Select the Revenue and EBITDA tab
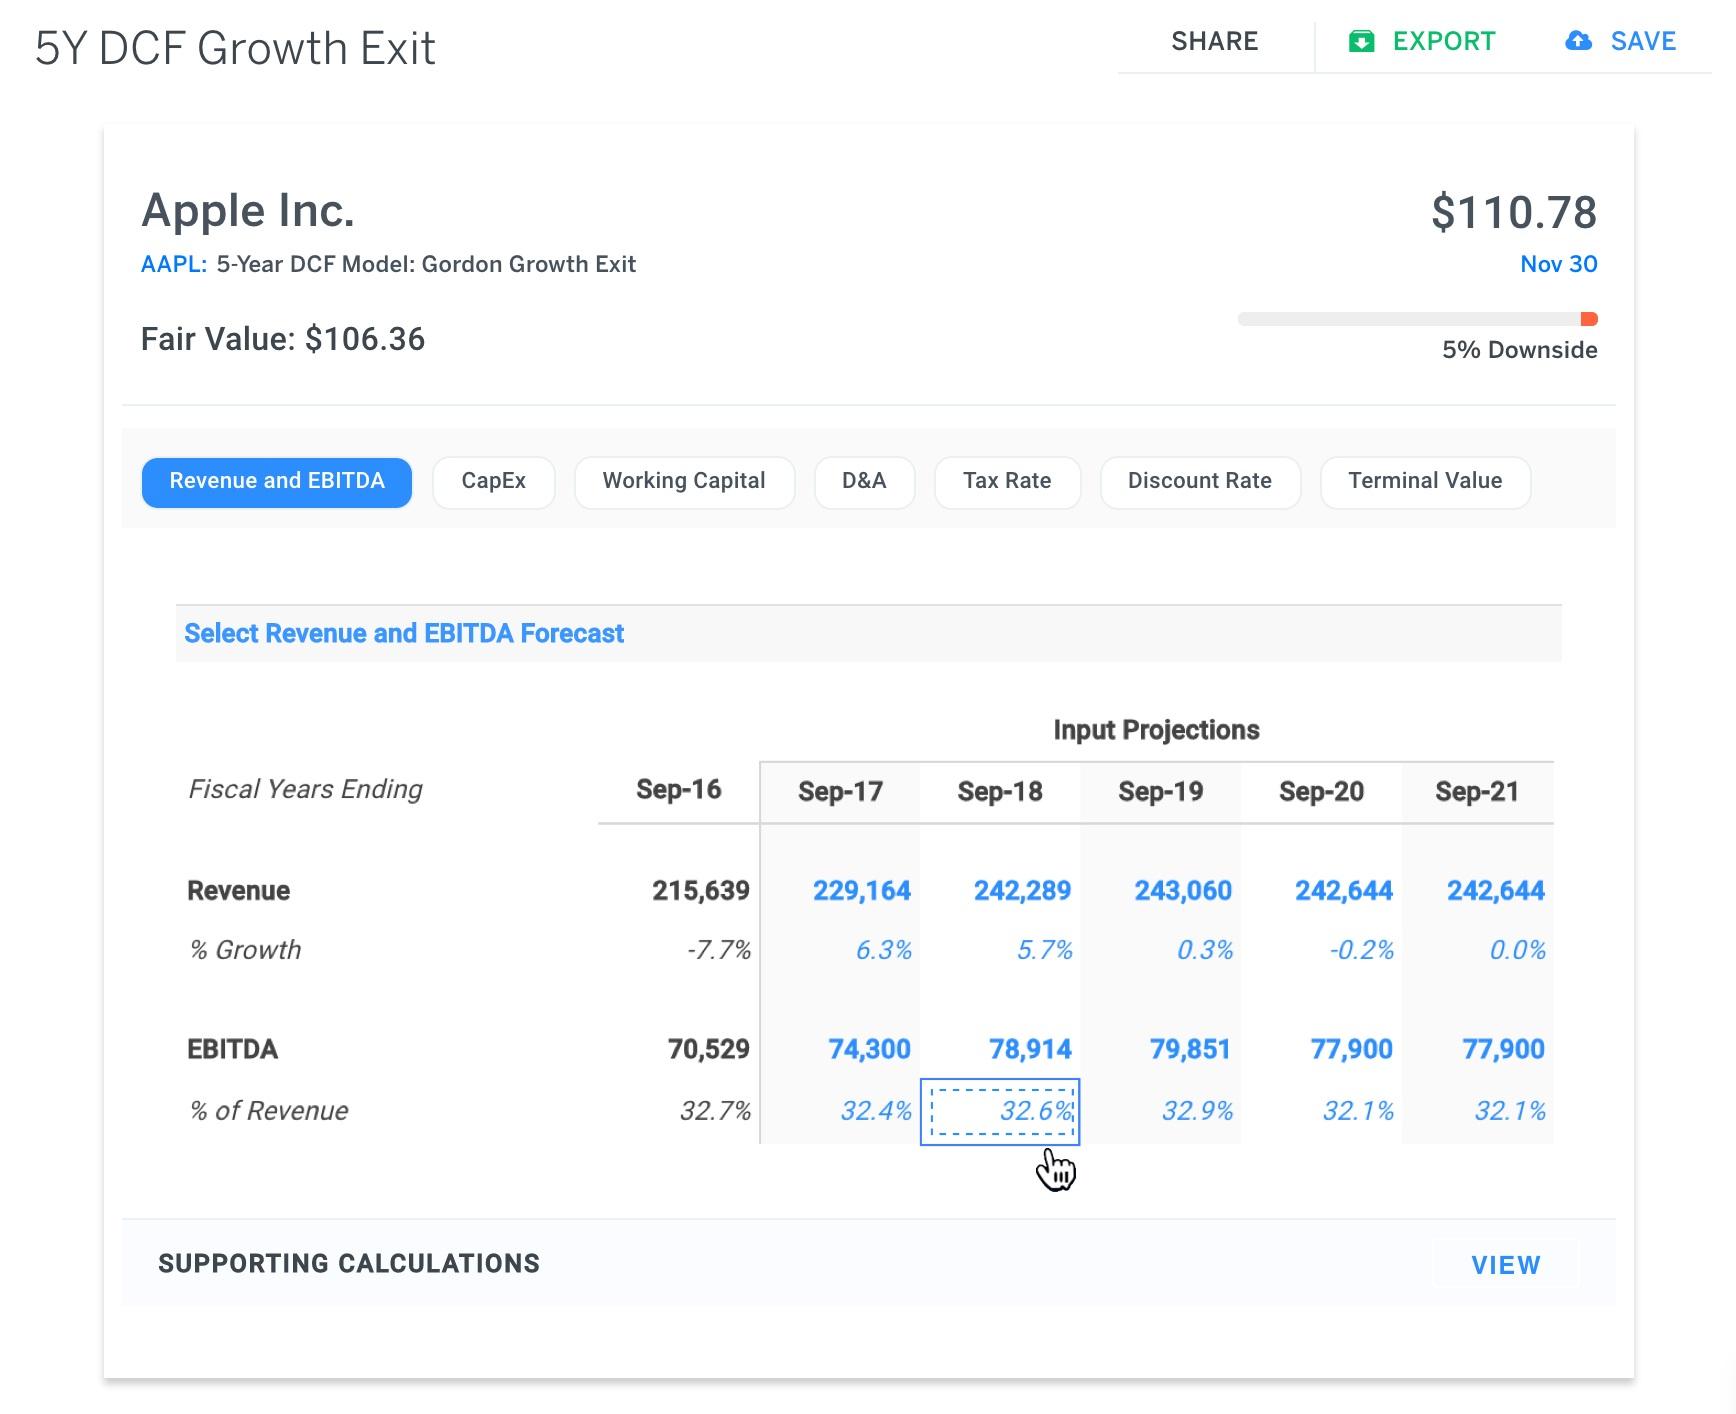Image resolution: width=1736 pixels, height=1414 pixels. tap(277, 482)
